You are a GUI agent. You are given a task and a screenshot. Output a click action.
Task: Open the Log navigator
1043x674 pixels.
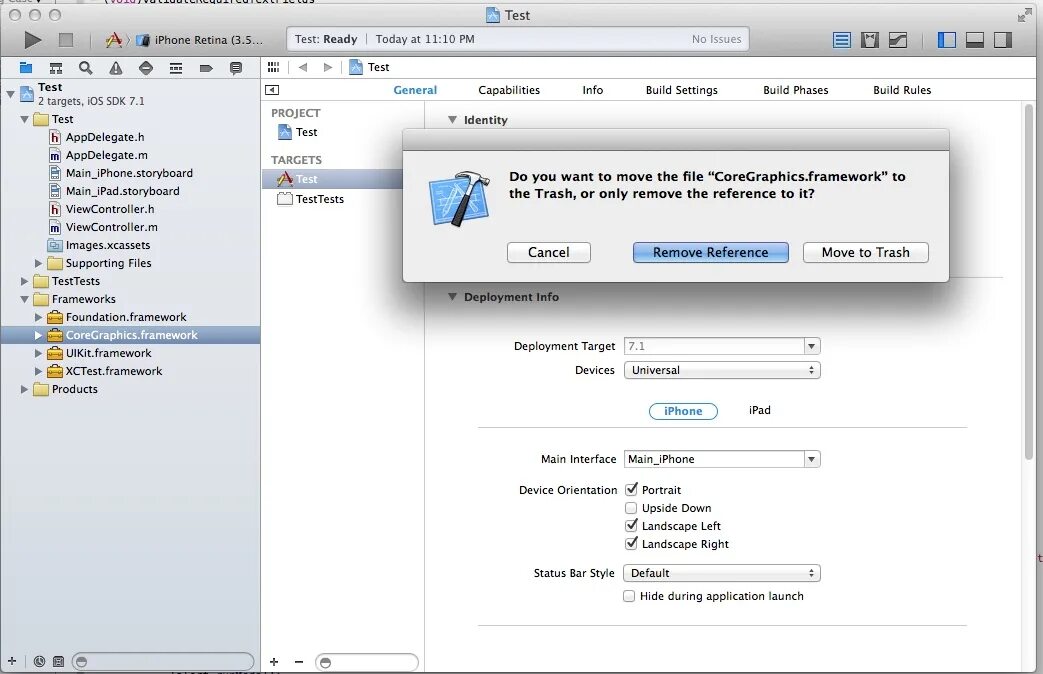tap(235, 67)
